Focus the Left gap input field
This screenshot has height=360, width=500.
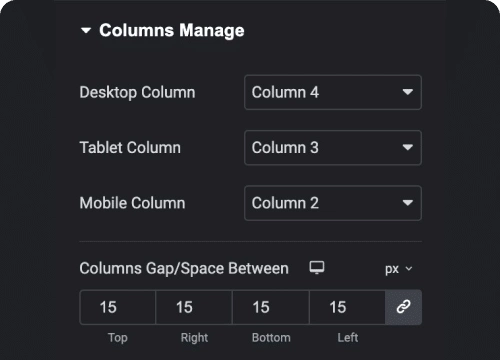347,307
